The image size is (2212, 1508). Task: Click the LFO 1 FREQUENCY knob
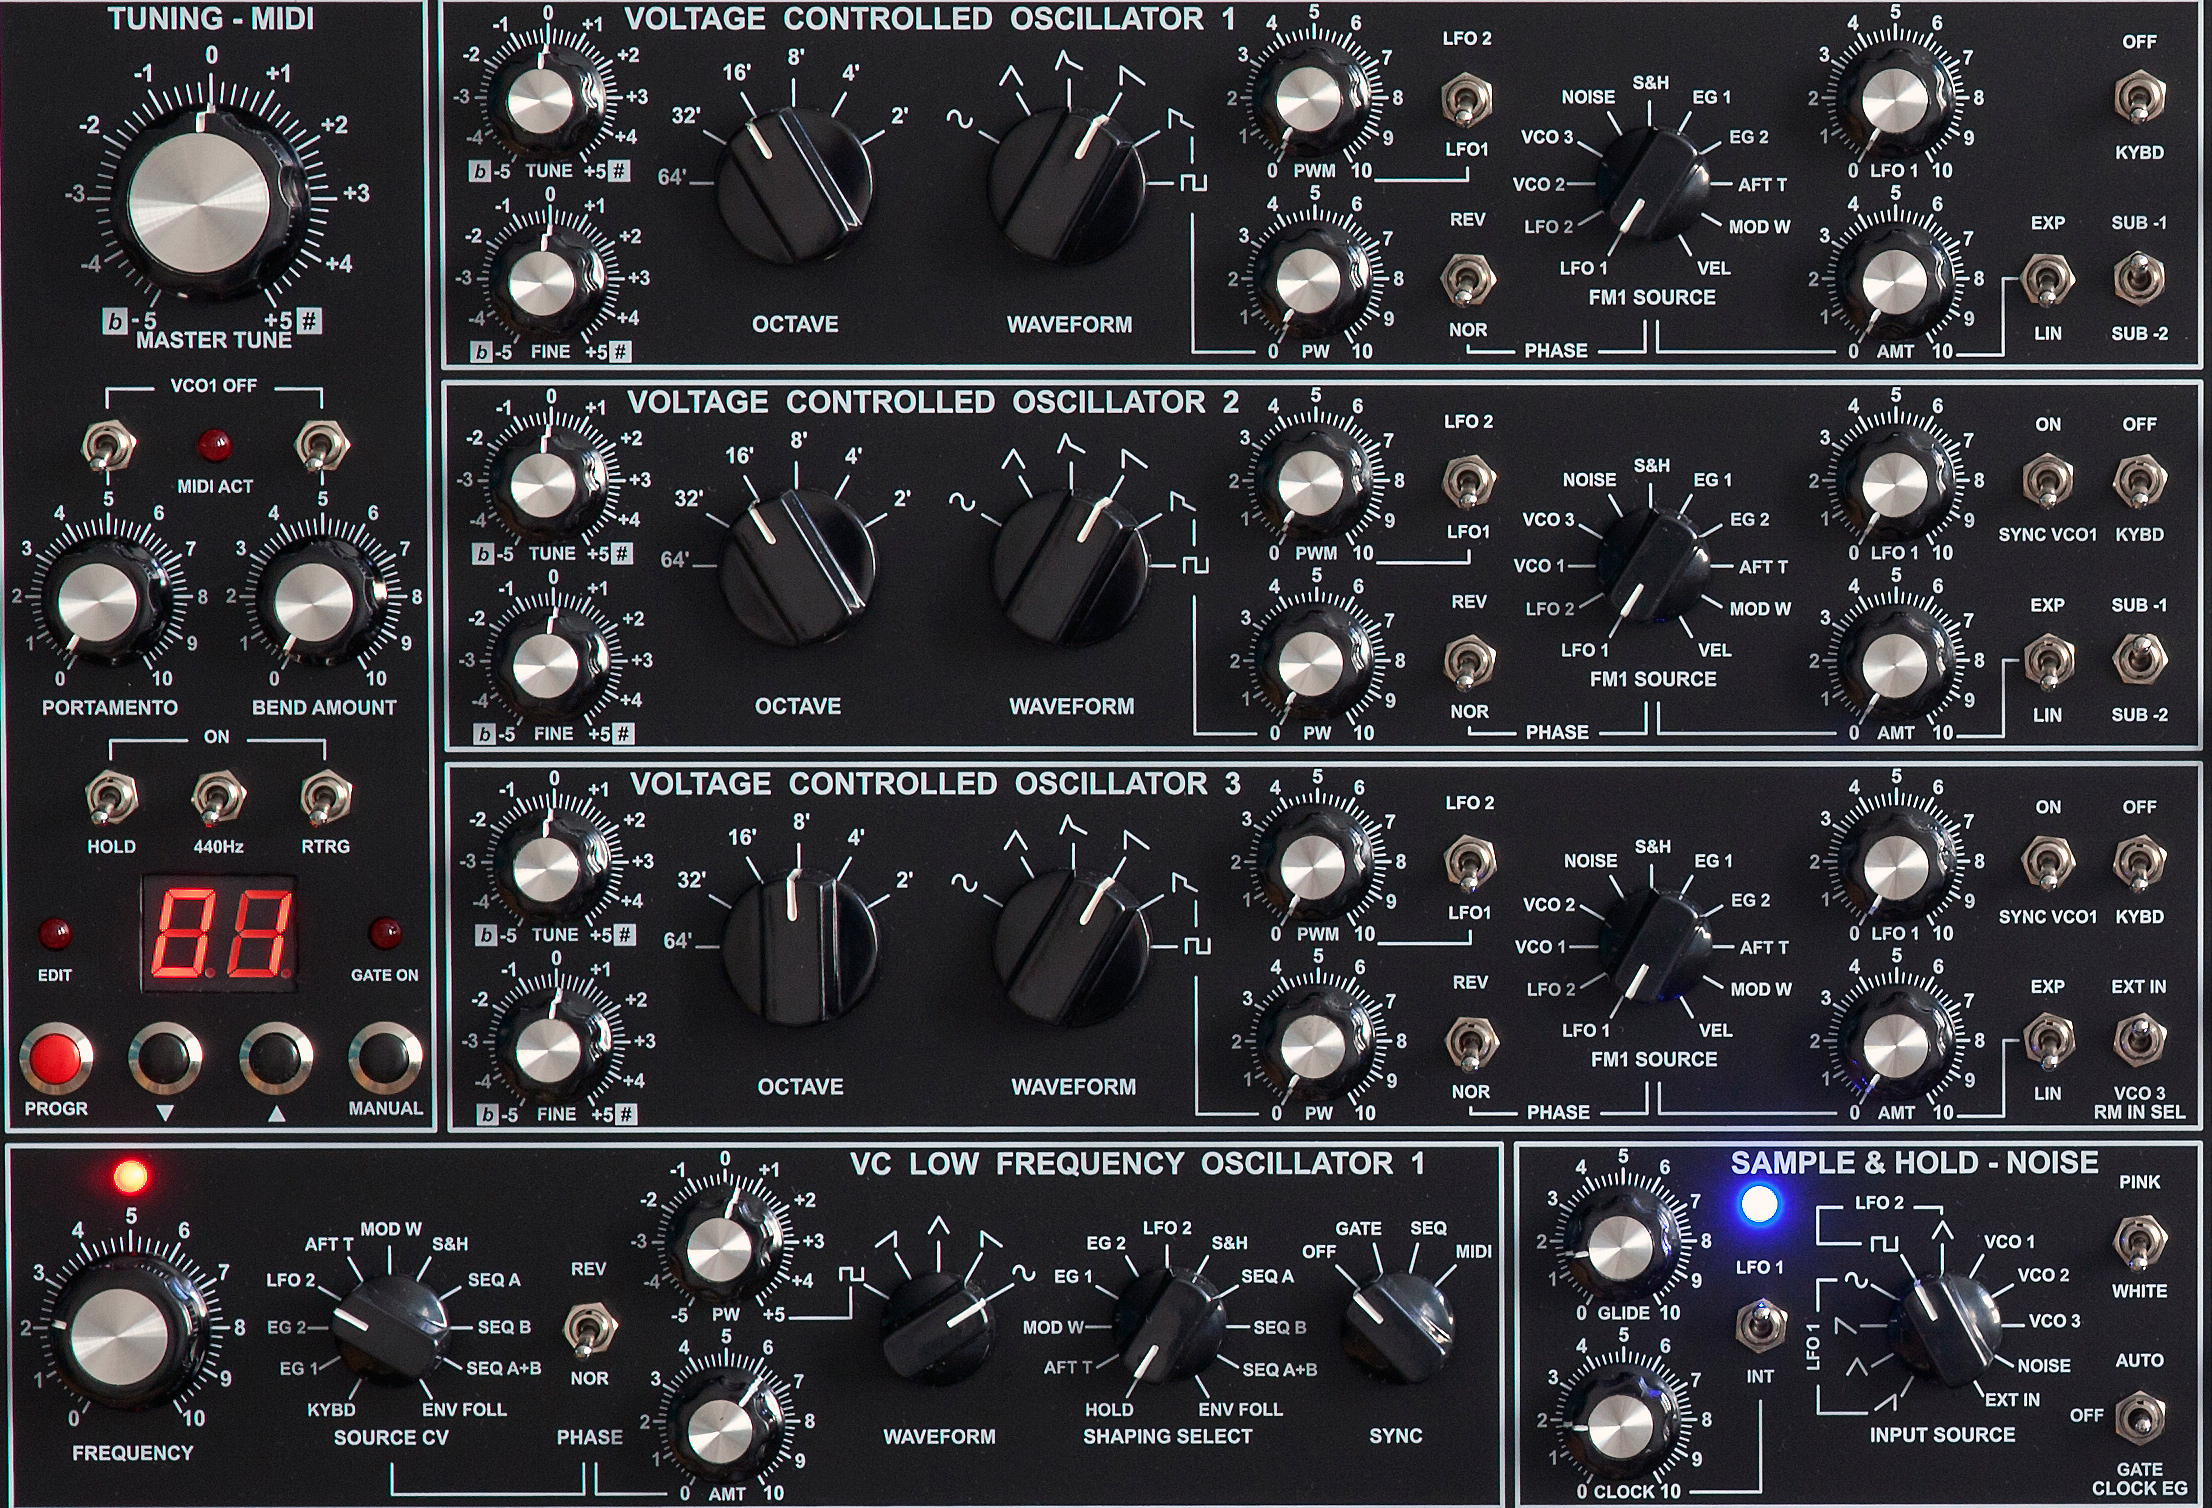tap(125, 1330)
